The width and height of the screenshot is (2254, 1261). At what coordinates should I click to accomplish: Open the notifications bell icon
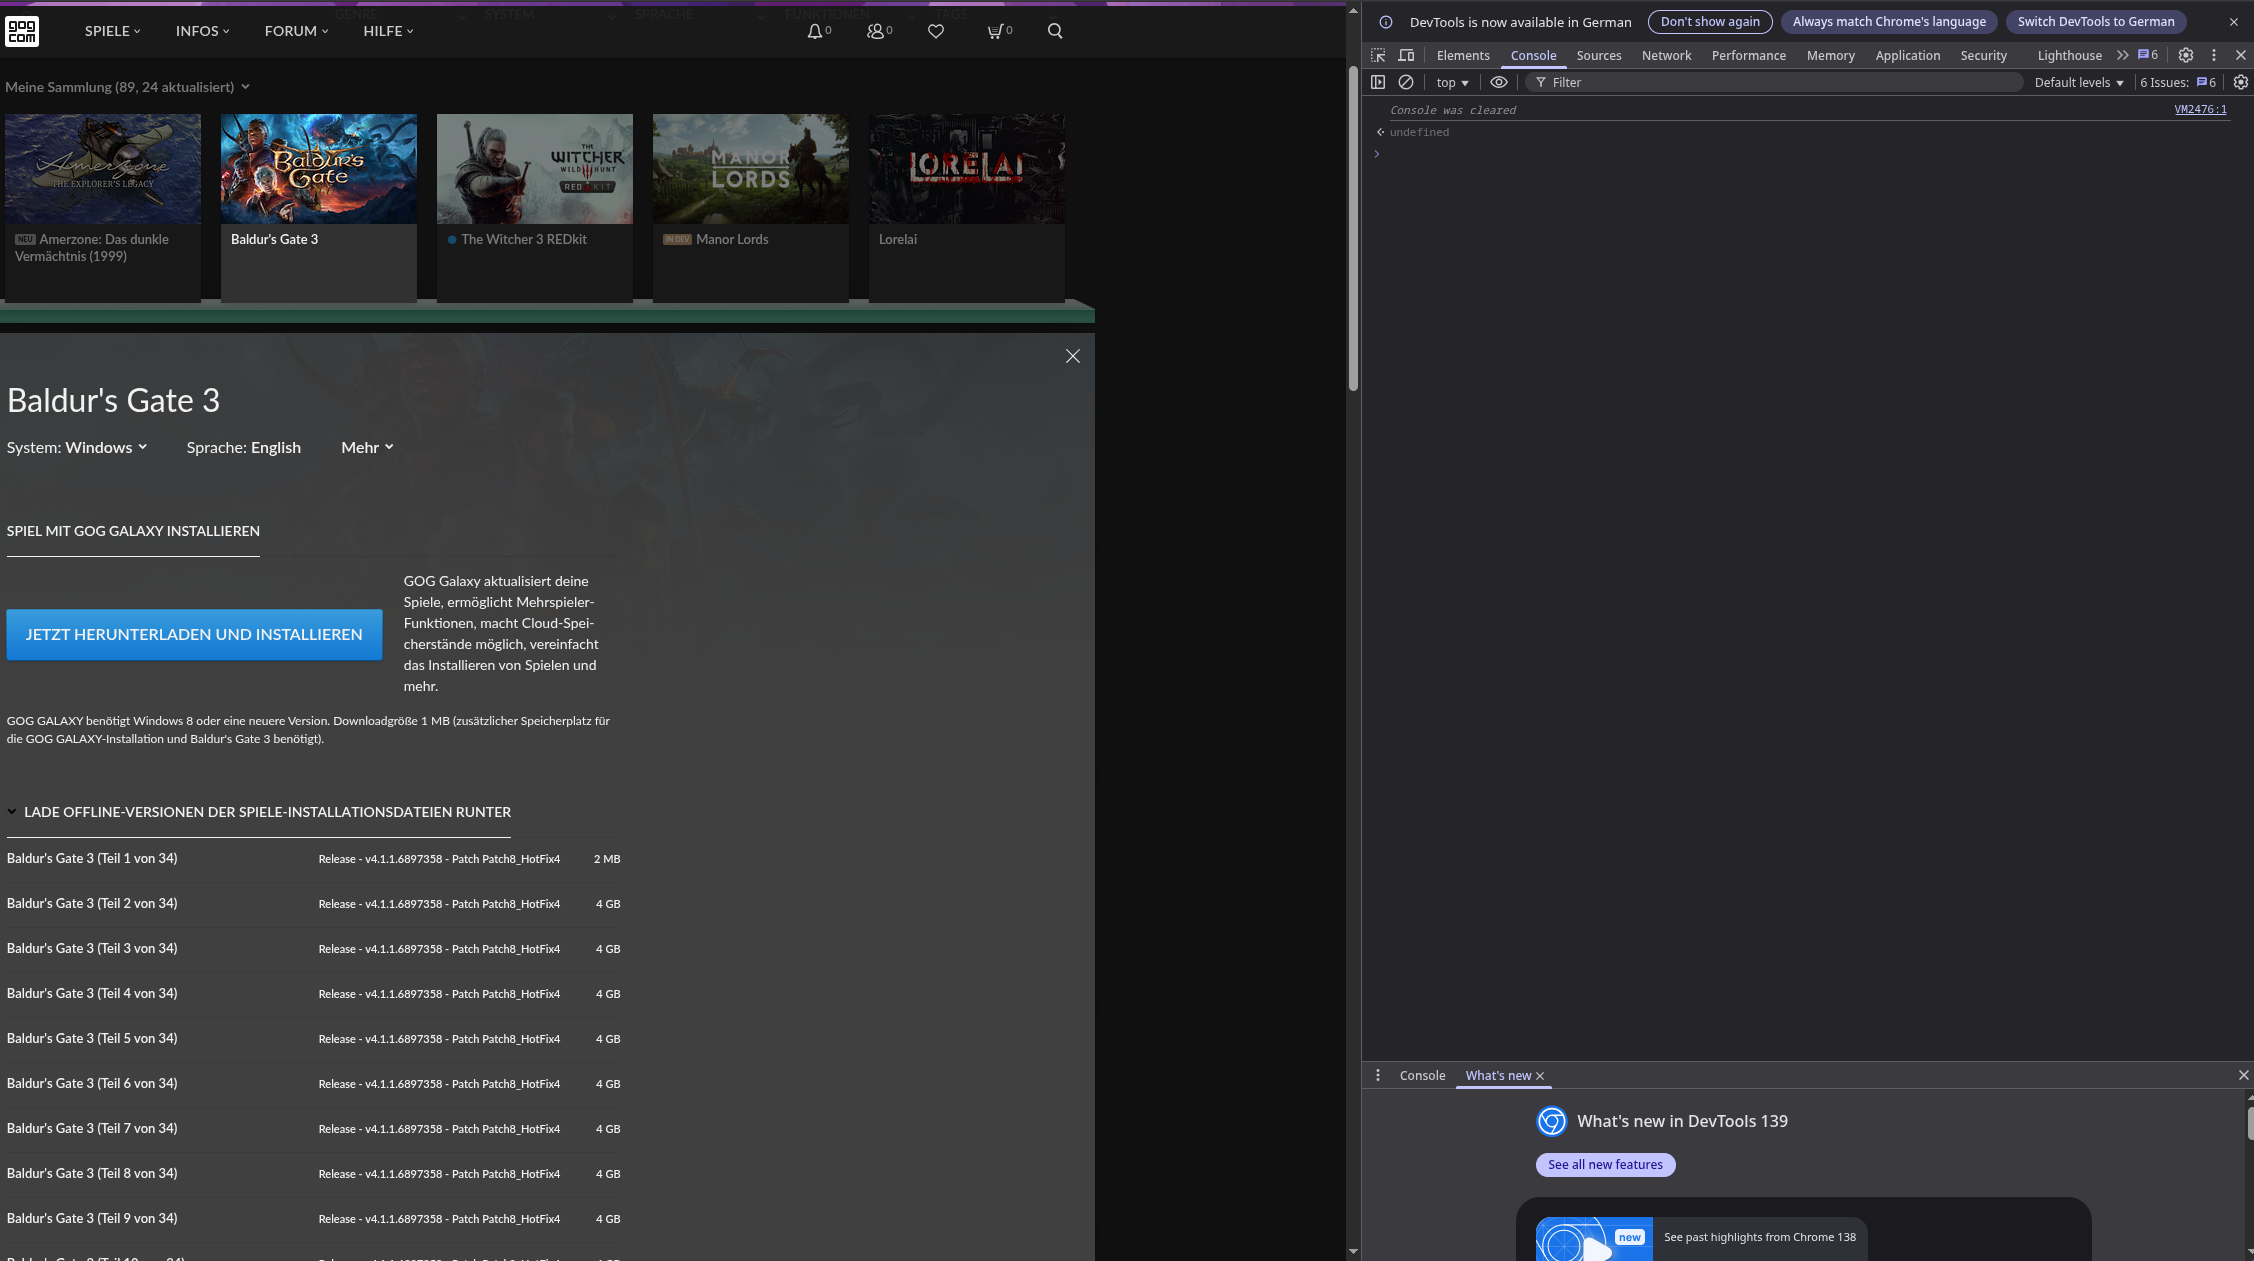[x=815, y=31]
